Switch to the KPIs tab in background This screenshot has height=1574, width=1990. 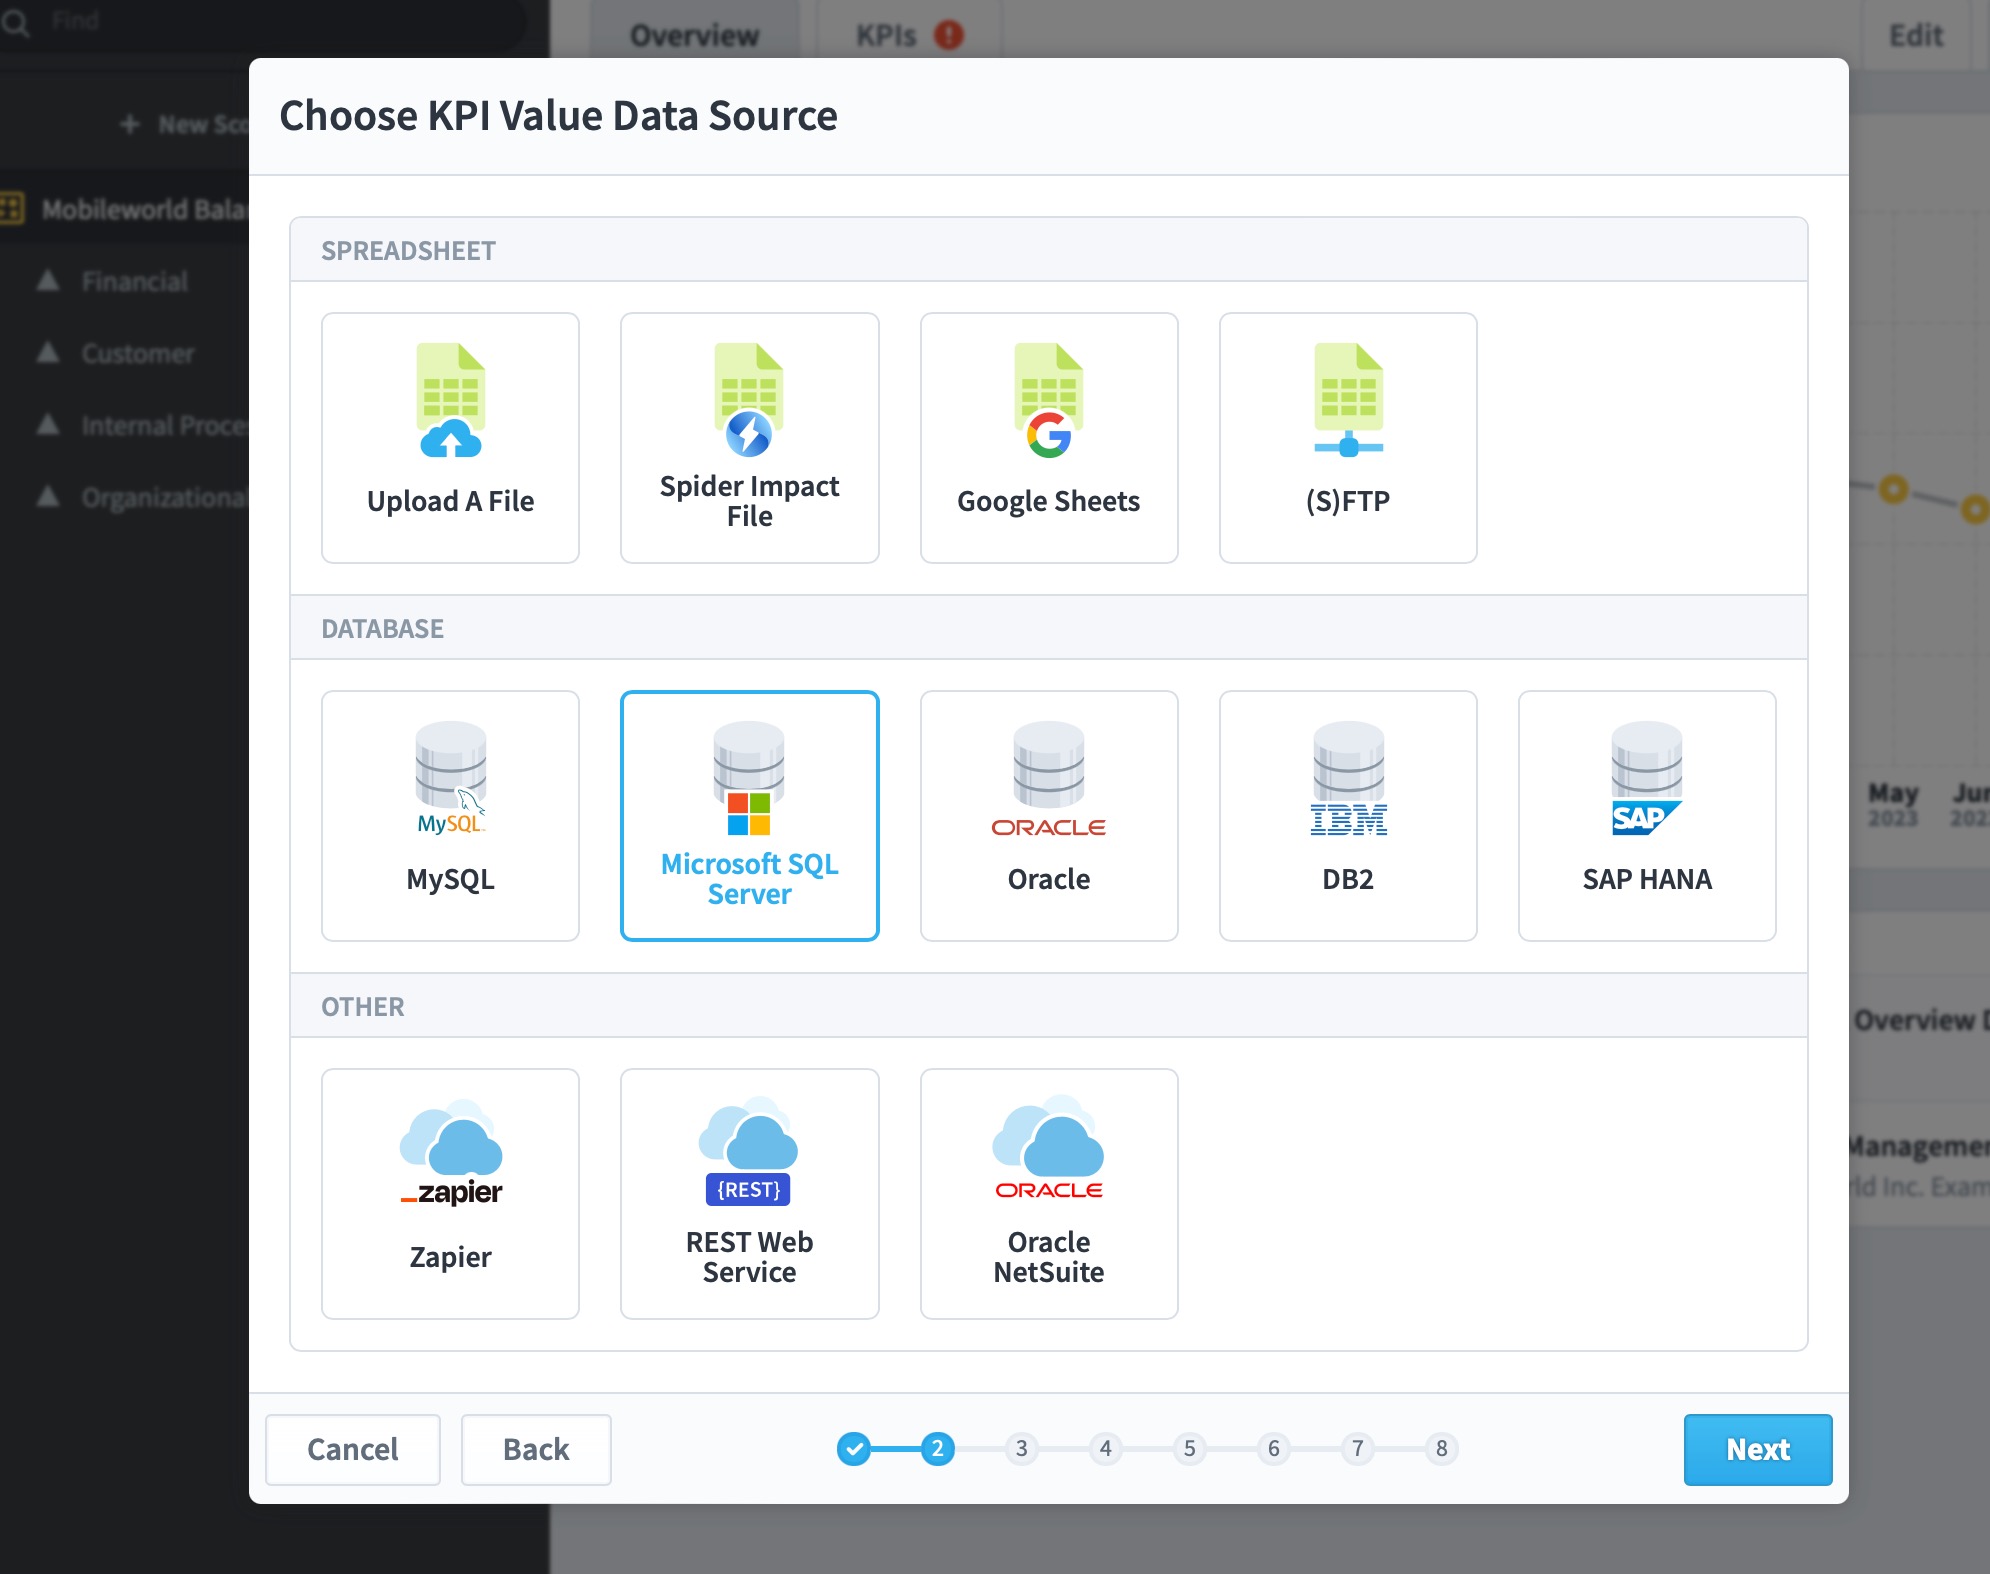pos(908,35)
